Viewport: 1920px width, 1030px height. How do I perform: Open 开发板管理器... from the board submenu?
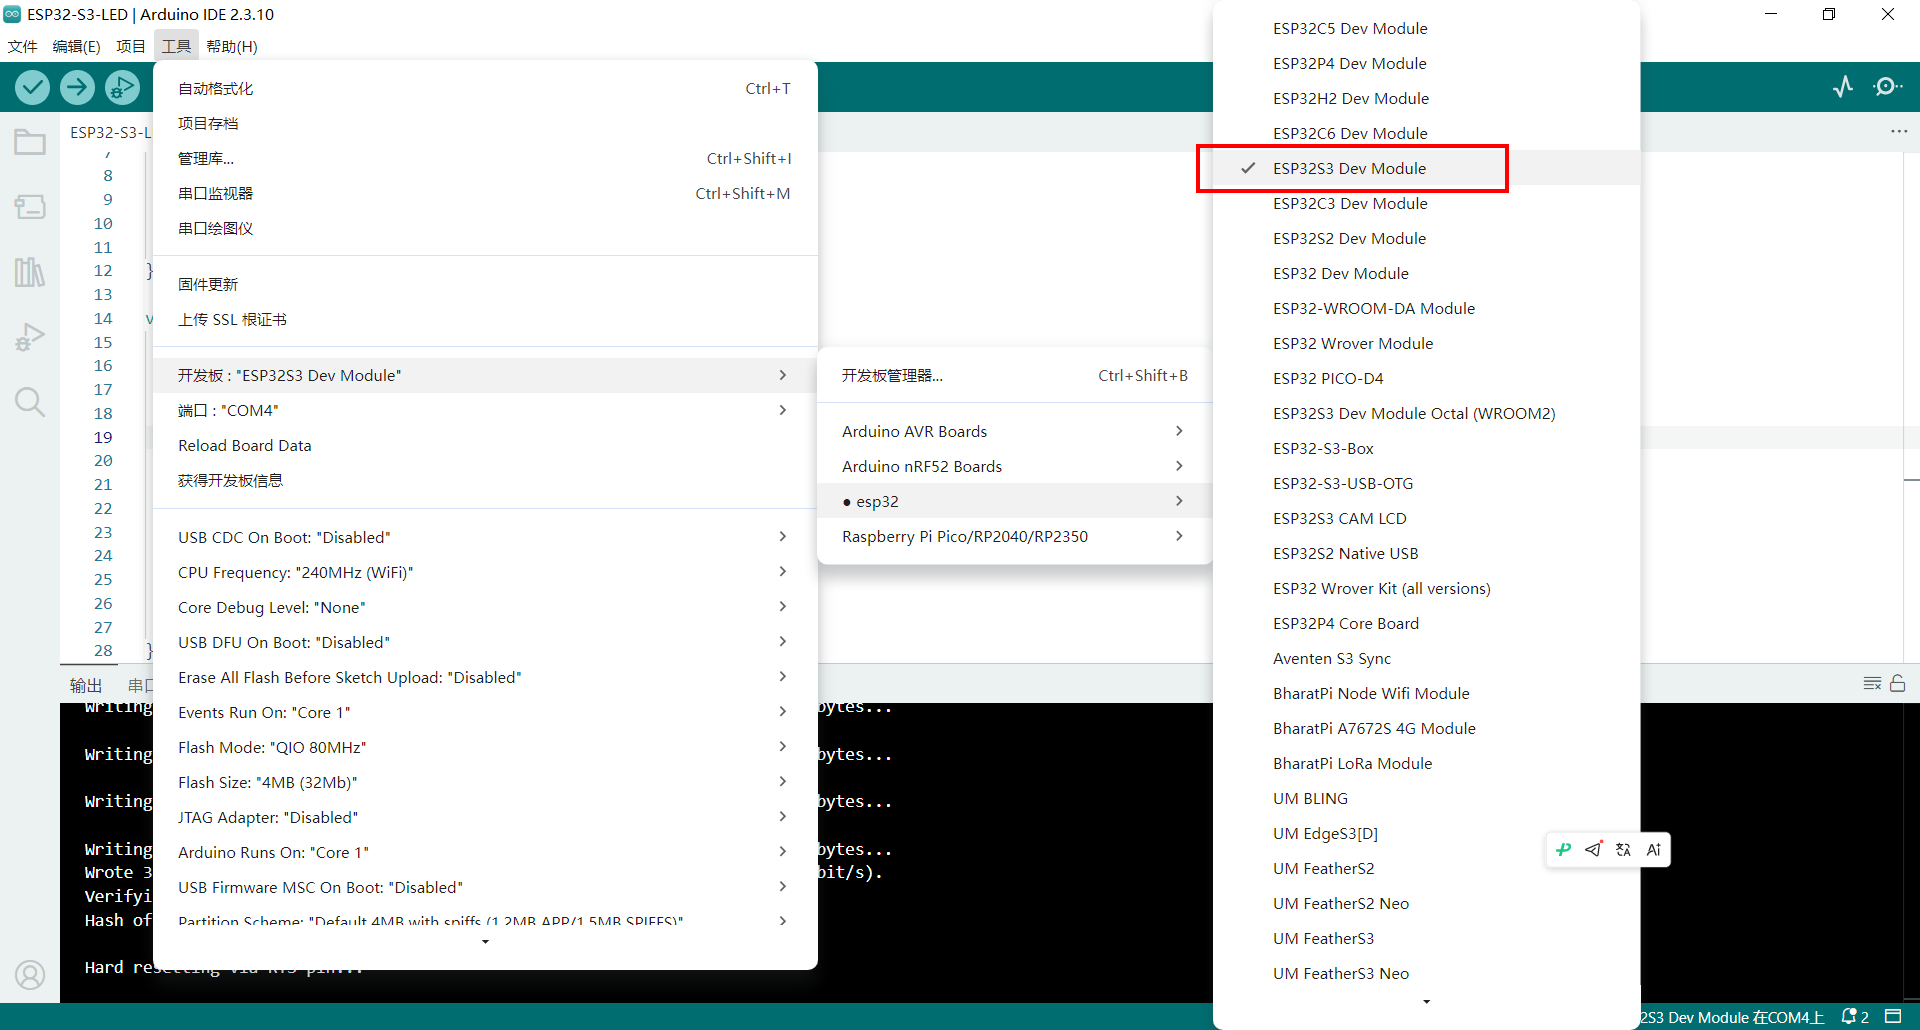pos(1014,375)
